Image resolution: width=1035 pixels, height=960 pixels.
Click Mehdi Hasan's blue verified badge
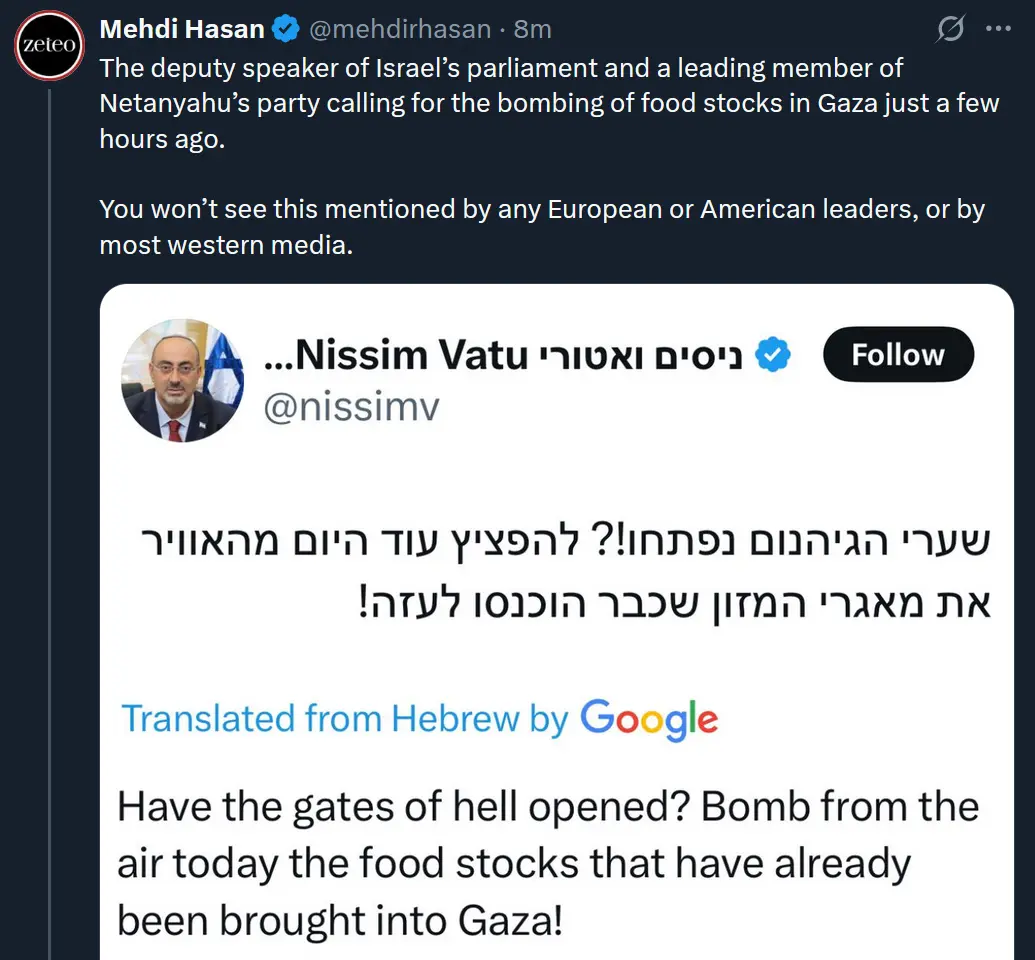tap(285, 30)
